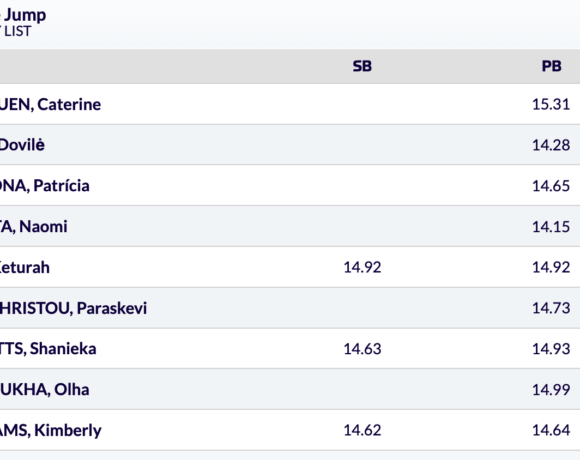Click the Jump event title heading
This screenshot has height=460, width=580.
(23, 16)
